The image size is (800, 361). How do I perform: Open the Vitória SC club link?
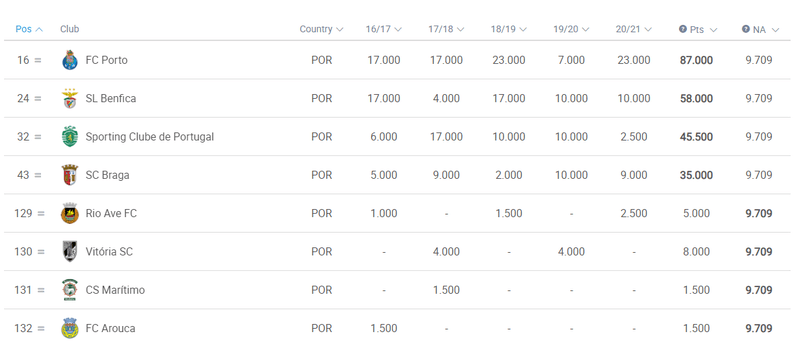click(x=109, y=251)
